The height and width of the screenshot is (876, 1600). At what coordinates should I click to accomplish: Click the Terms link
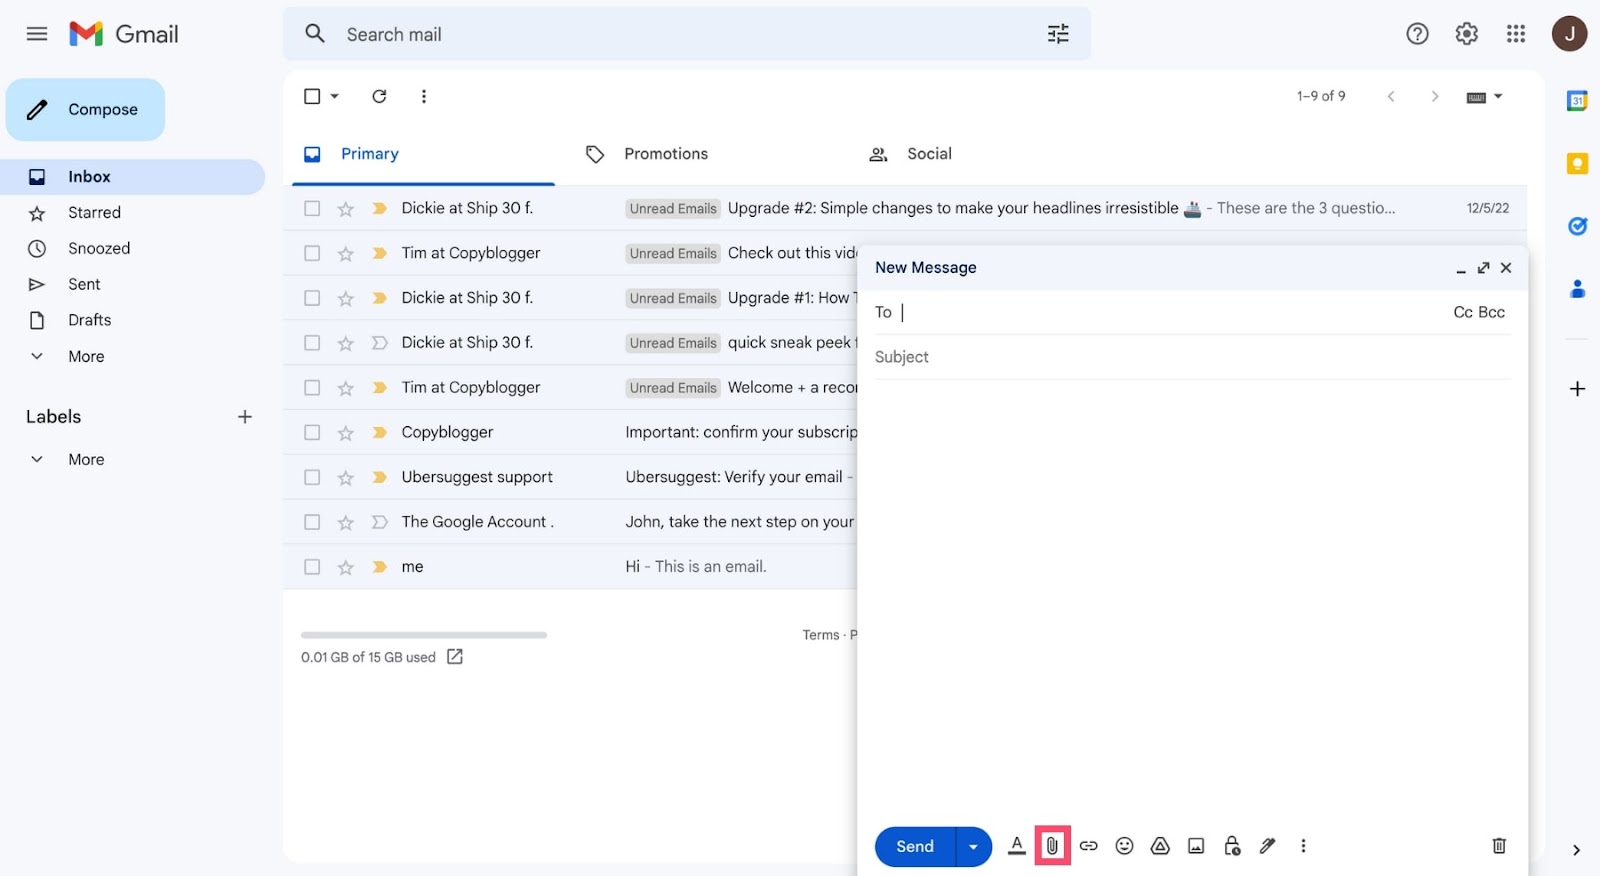[x=821, y=635]
